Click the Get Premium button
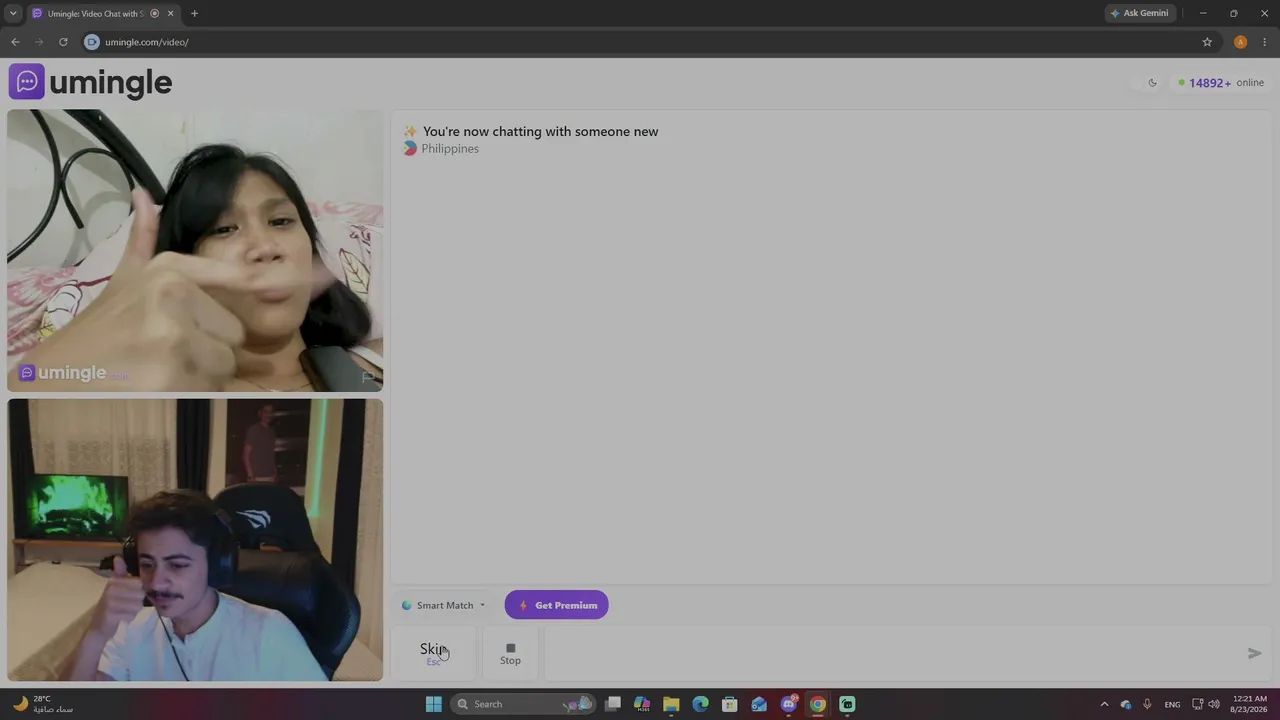1280x720 pixels. point(556,605)
